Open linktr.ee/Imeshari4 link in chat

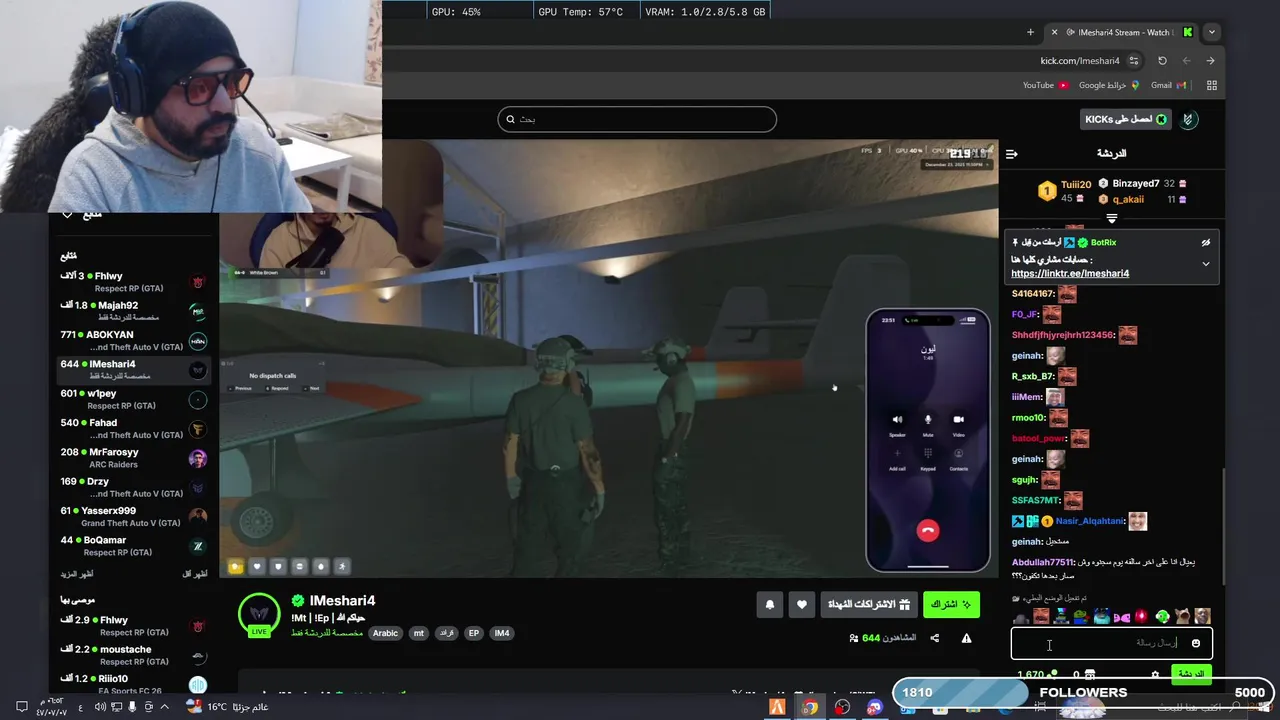1070,273
